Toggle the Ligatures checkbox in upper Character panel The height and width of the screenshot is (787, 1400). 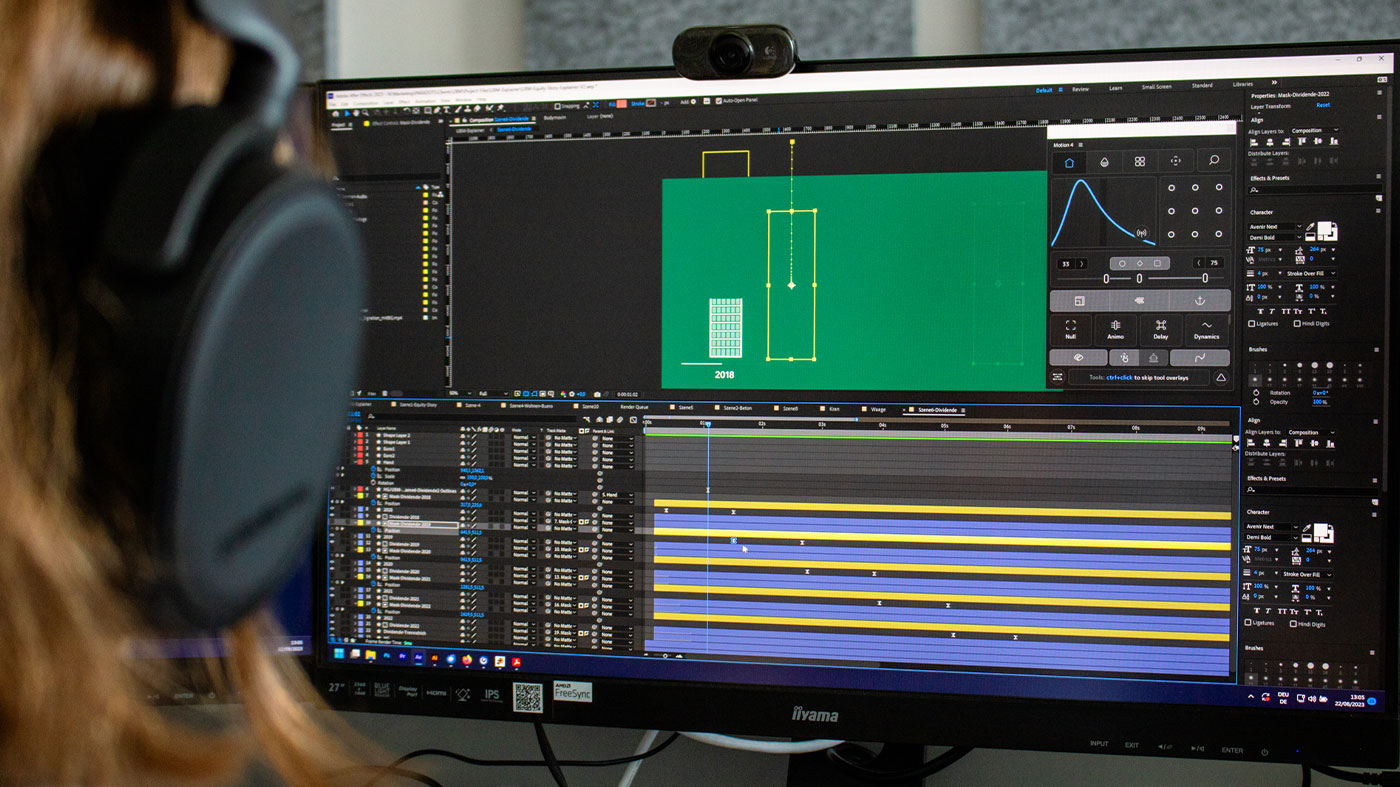click(1252, 324)
